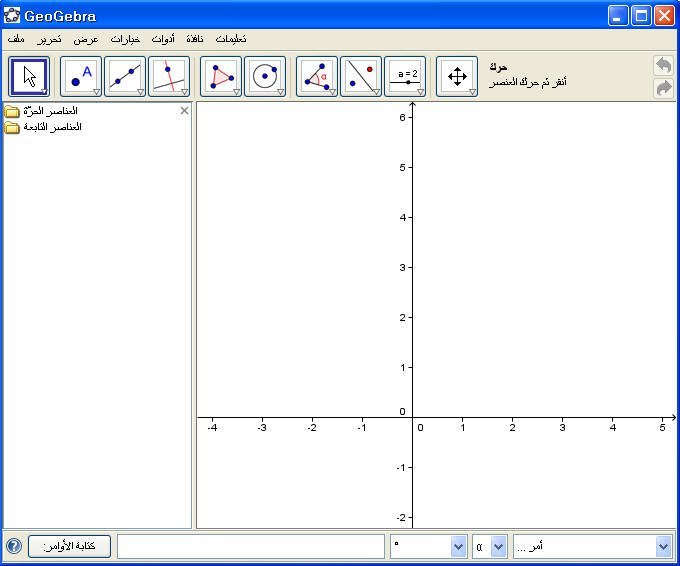Open the عرض (View) menu

[86, 39]
